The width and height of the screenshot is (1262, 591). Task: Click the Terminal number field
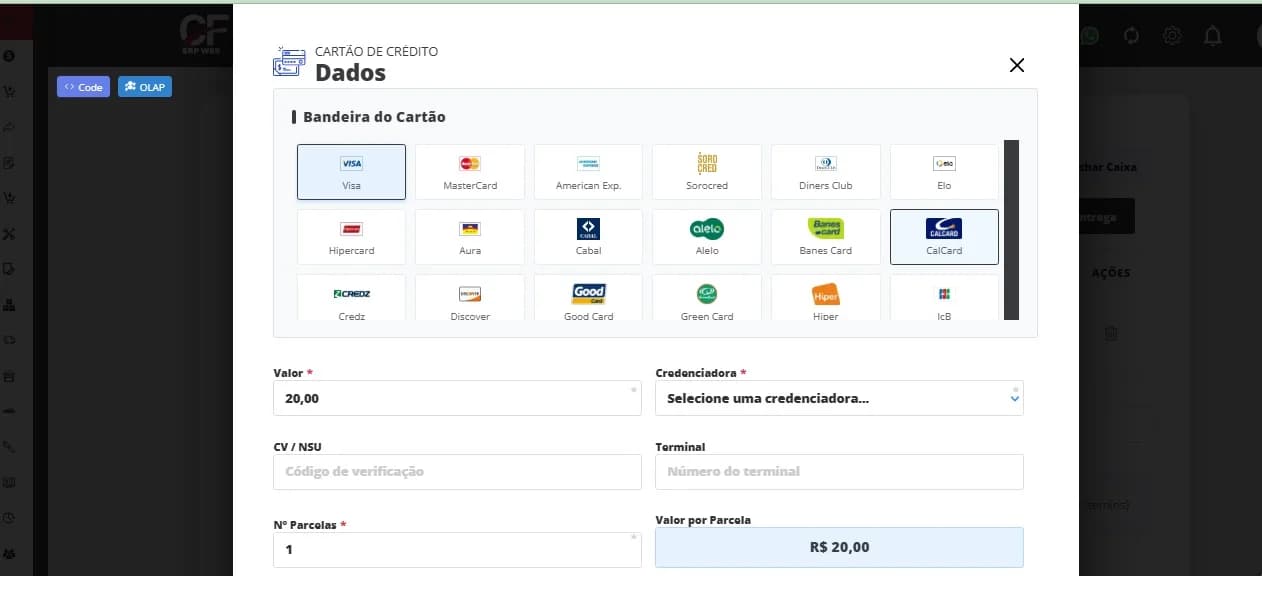pyautogui.click(x=839, y=472)
